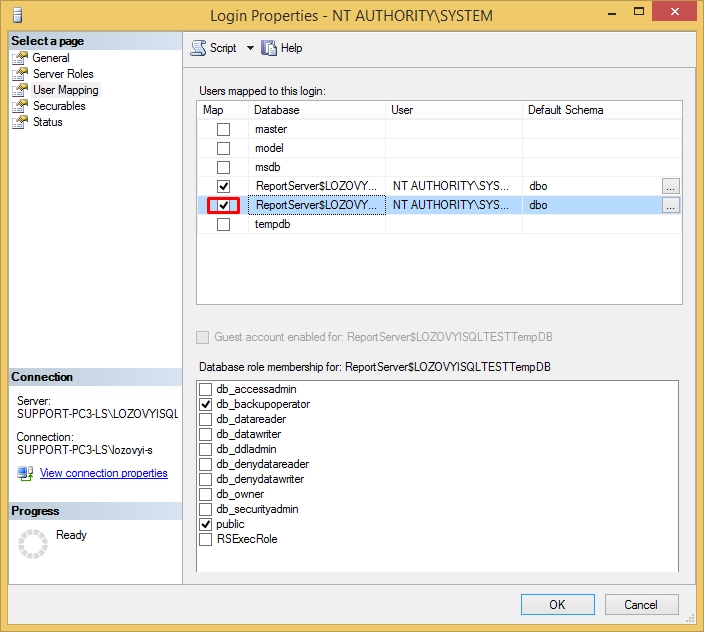Check the Map box for model
The height and width of the screenshot is (632, 704).
(223, 148)
